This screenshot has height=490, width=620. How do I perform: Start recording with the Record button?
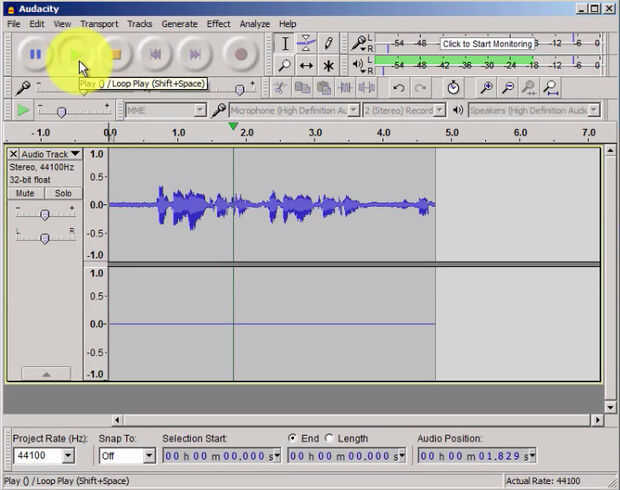(241, 54)
